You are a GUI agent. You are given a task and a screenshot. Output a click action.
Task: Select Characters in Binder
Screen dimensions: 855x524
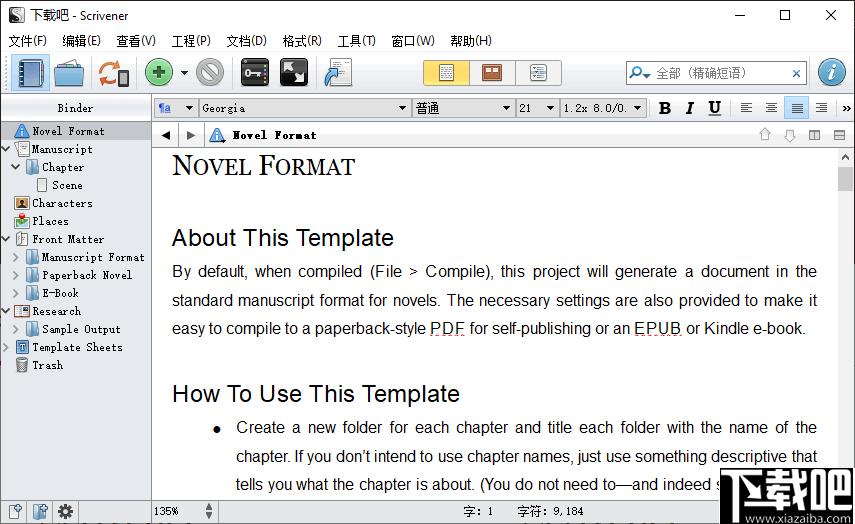(62, 203)
